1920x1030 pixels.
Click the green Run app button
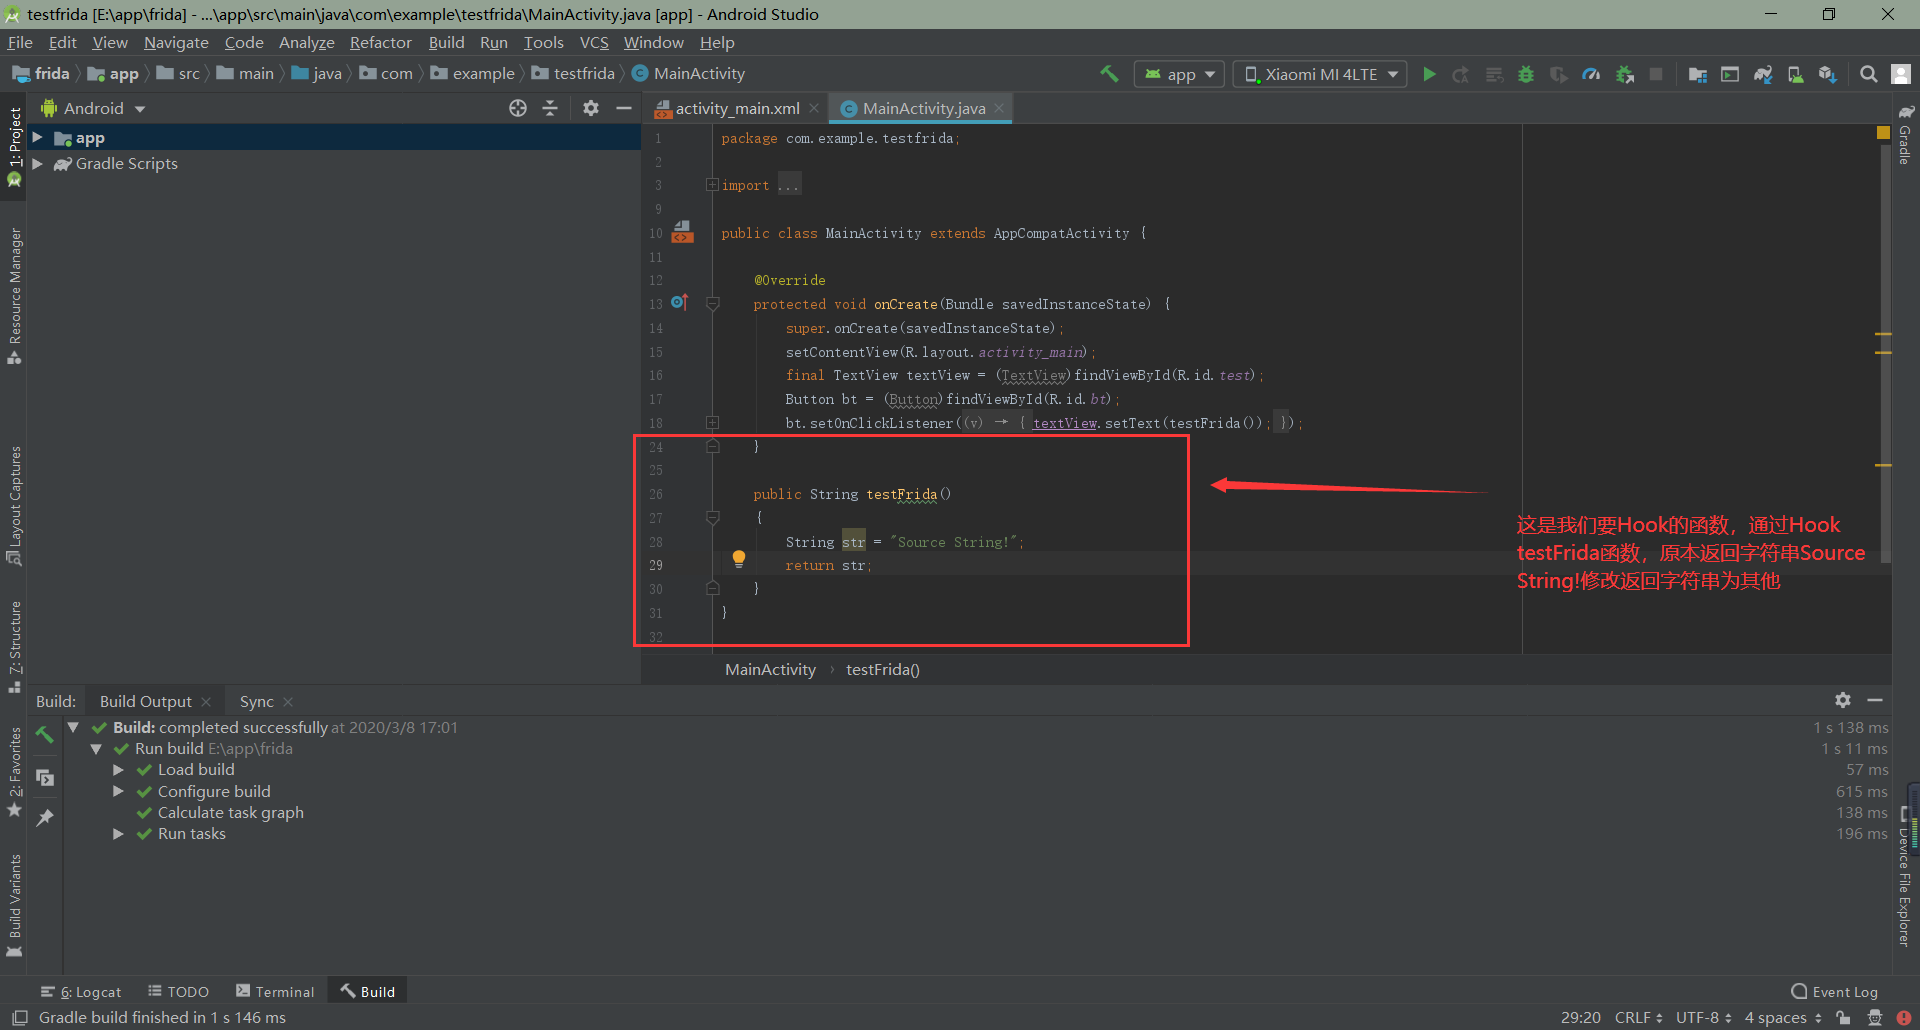pos(1429,74)
